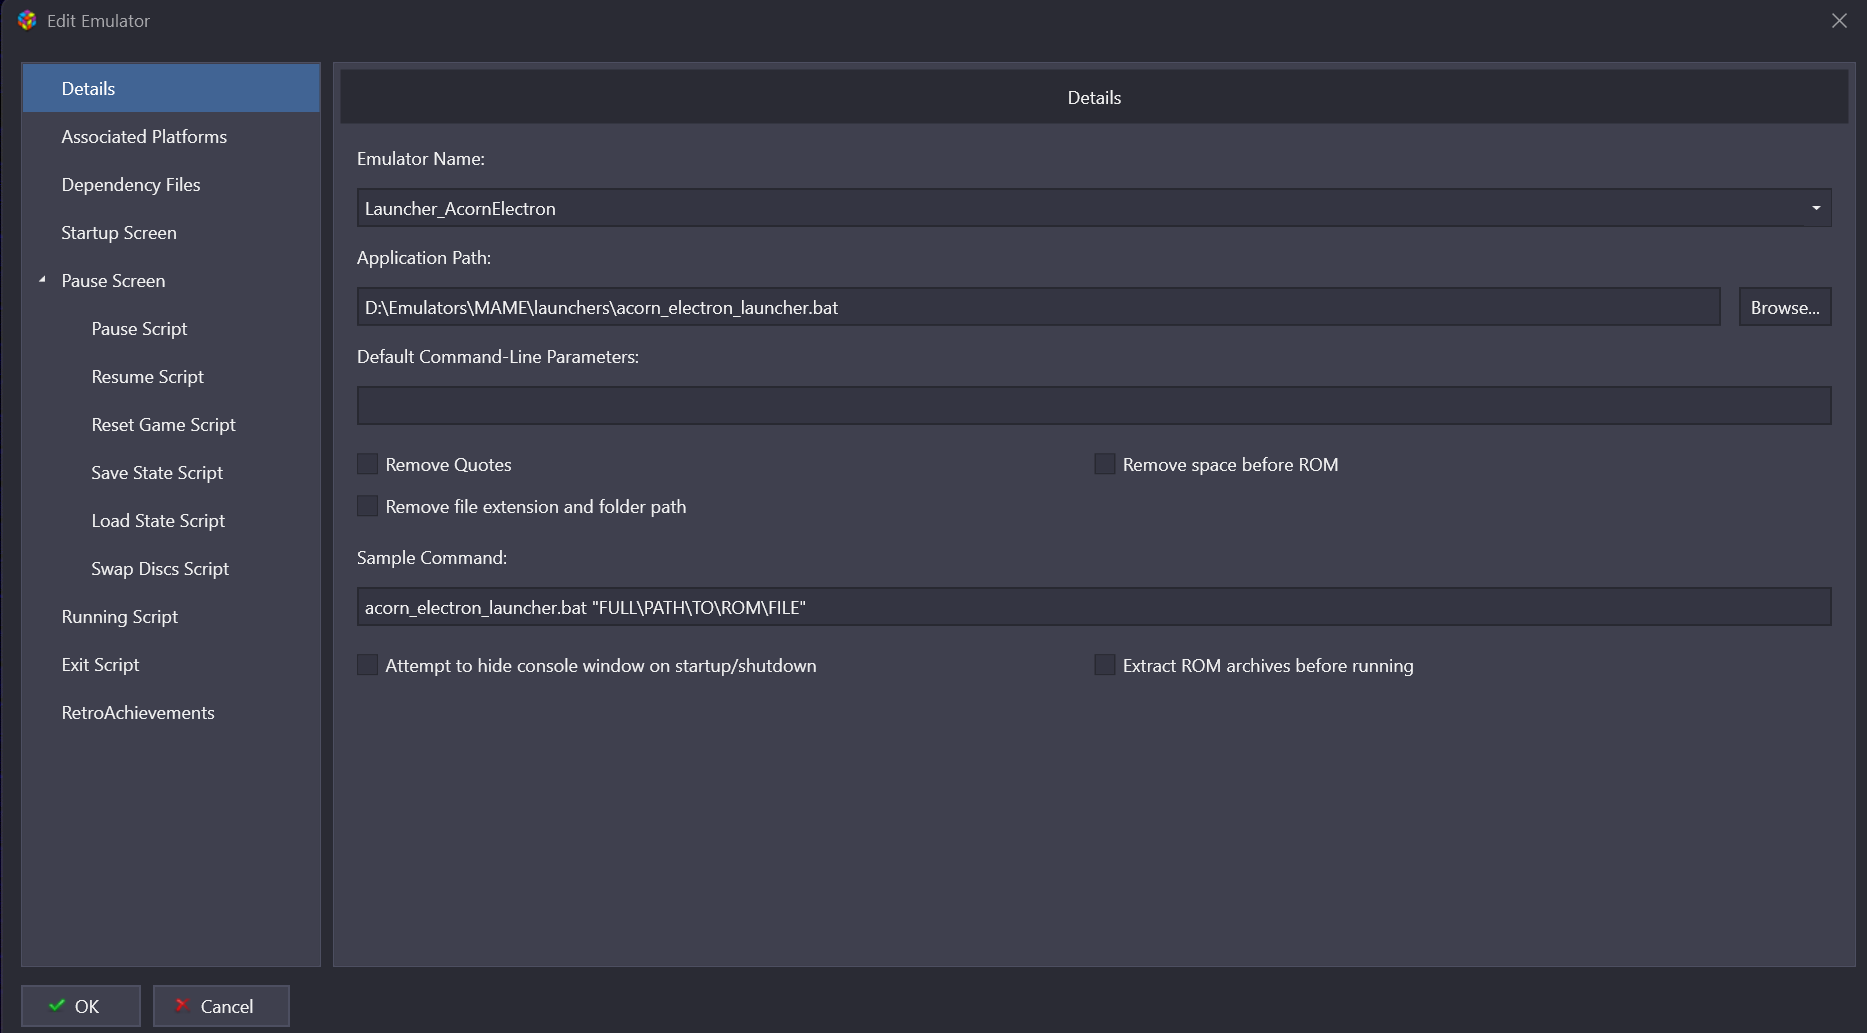The height and width of the screenshot is (1033, 1867).
Task: Check Remove space before ROM
Action: (1105, 464)
